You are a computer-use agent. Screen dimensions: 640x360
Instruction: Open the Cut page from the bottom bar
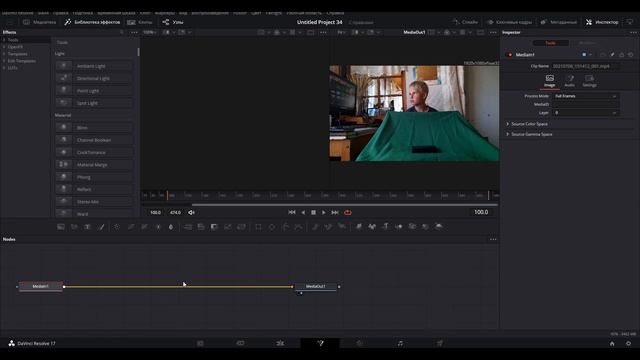click(x=240, y=343)
